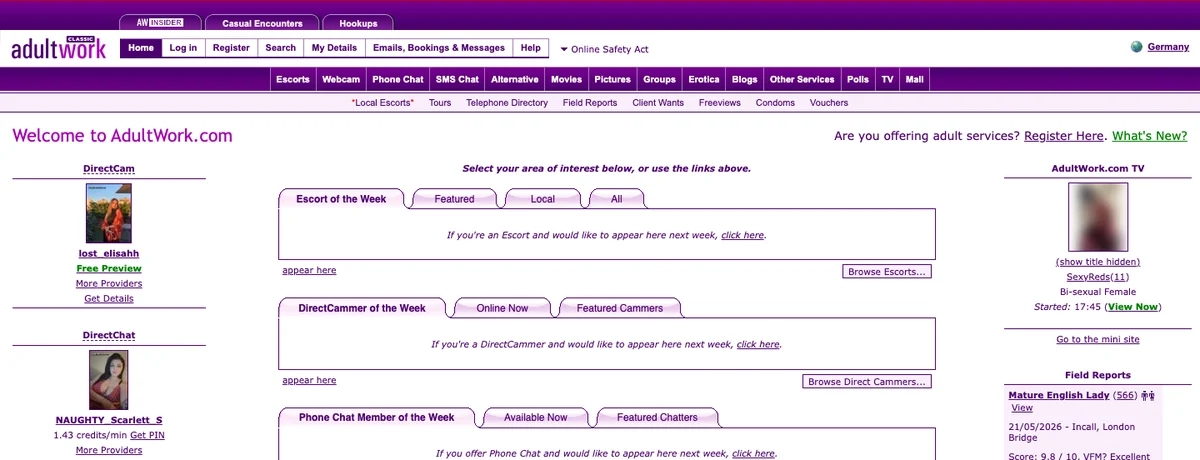Open the Search menu item

(x=281, y=48)
